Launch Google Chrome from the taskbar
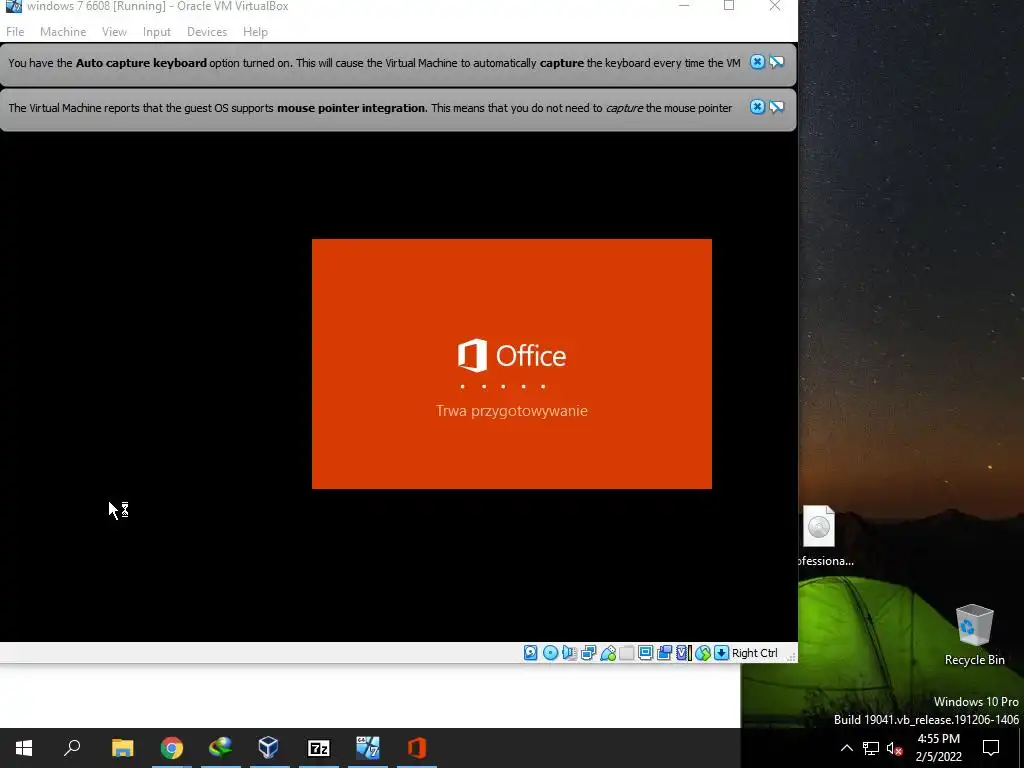Screen dimensions: 1024x768 click(x=172, y=748)
